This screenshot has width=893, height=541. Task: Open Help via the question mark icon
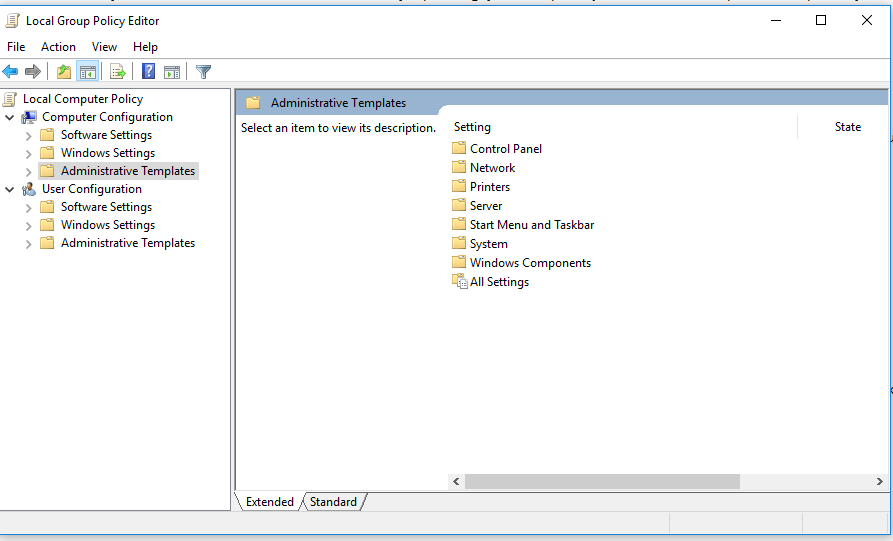[148, 71]
